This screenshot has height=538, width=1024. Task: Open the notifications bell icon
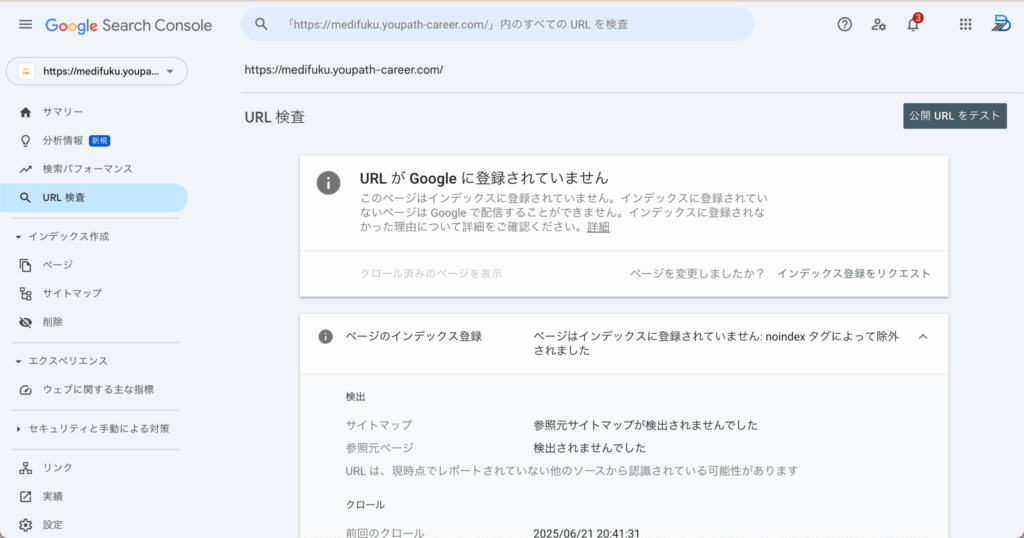pos(913,25)
